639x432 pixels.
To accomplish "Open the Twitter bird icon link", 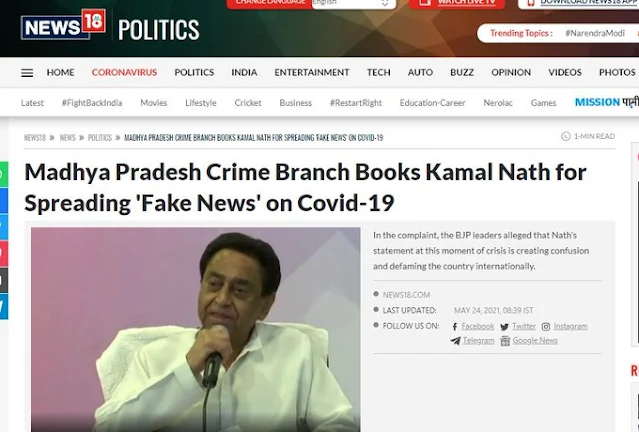I will (504, 327).
